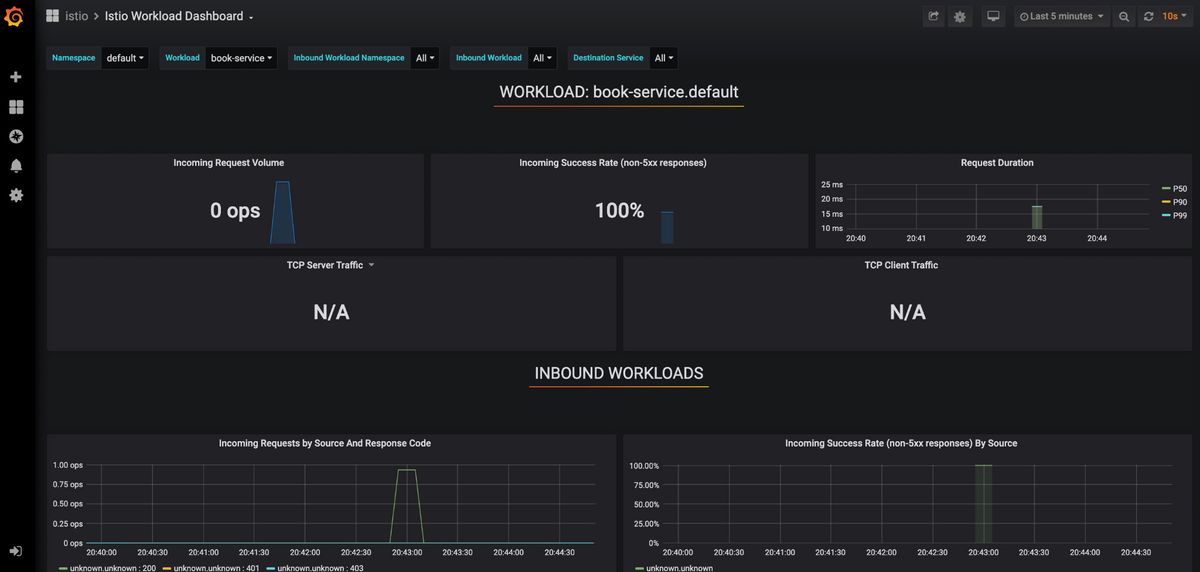Click the Sign in icon at sidebar bottom

tap(16, 551)
